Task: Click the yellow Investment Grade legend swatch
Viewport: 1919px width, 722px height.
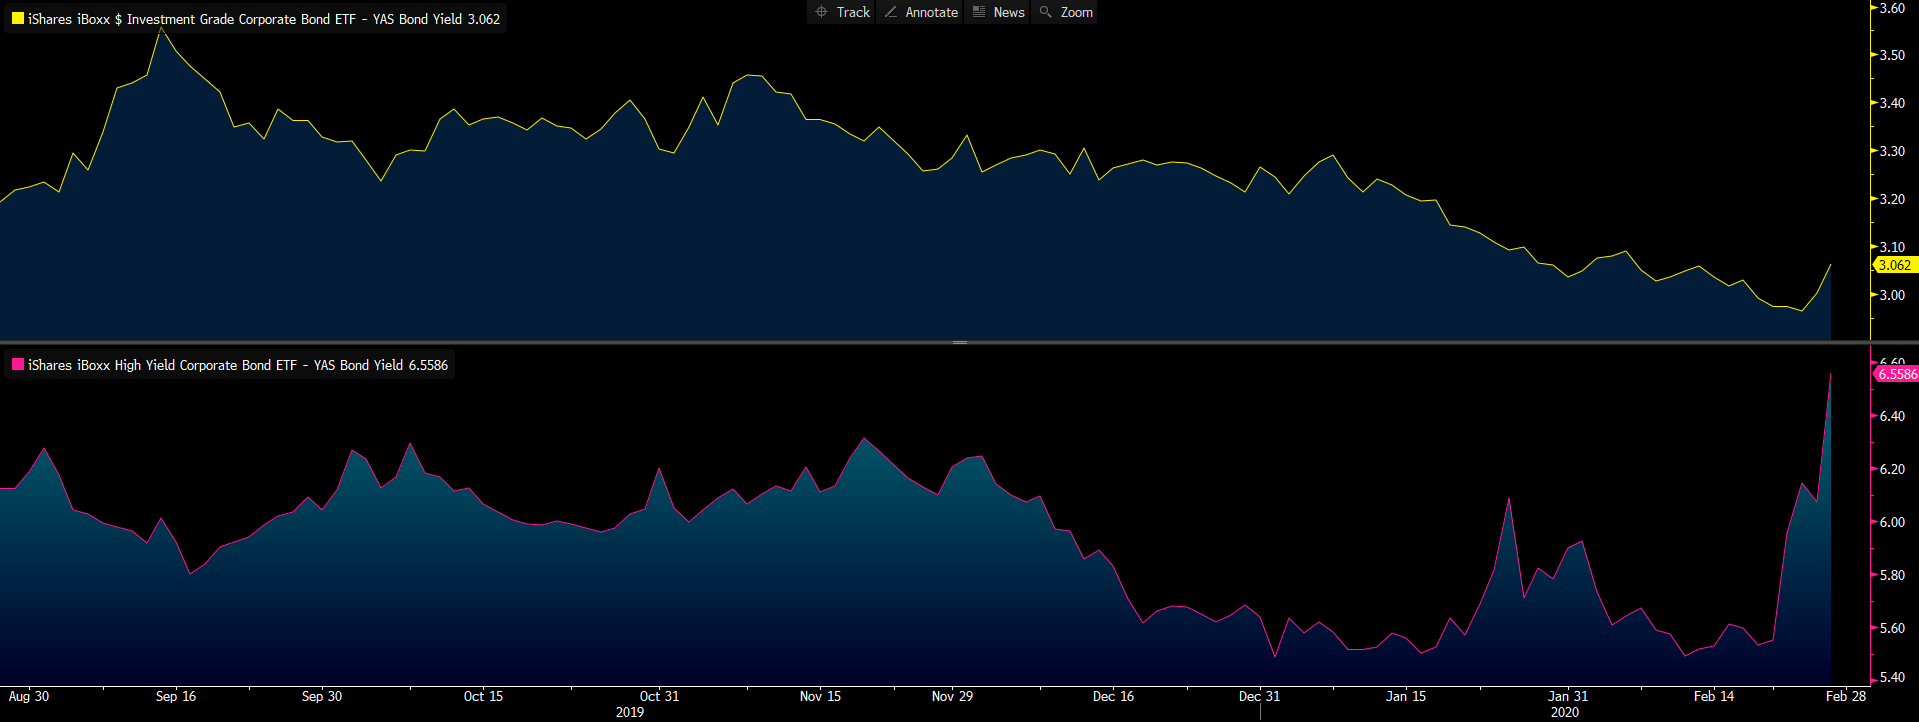Action: click(17, 18)
